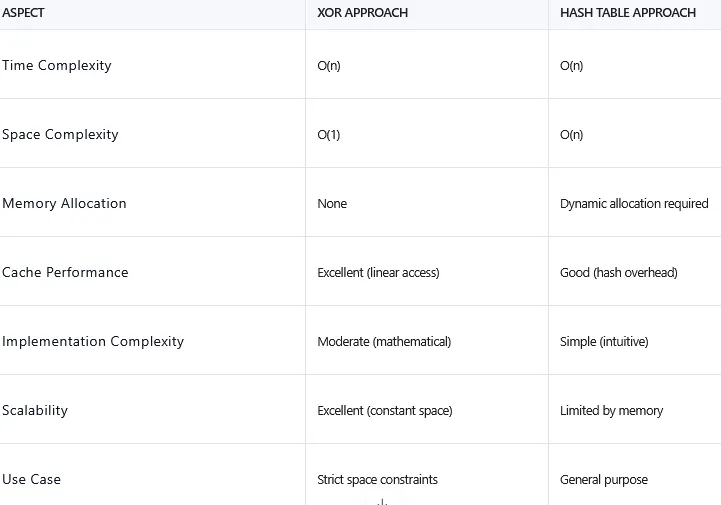Click the ASPECT column header
The width and height of the screenshot is (721, 505).
click(23, 13)
